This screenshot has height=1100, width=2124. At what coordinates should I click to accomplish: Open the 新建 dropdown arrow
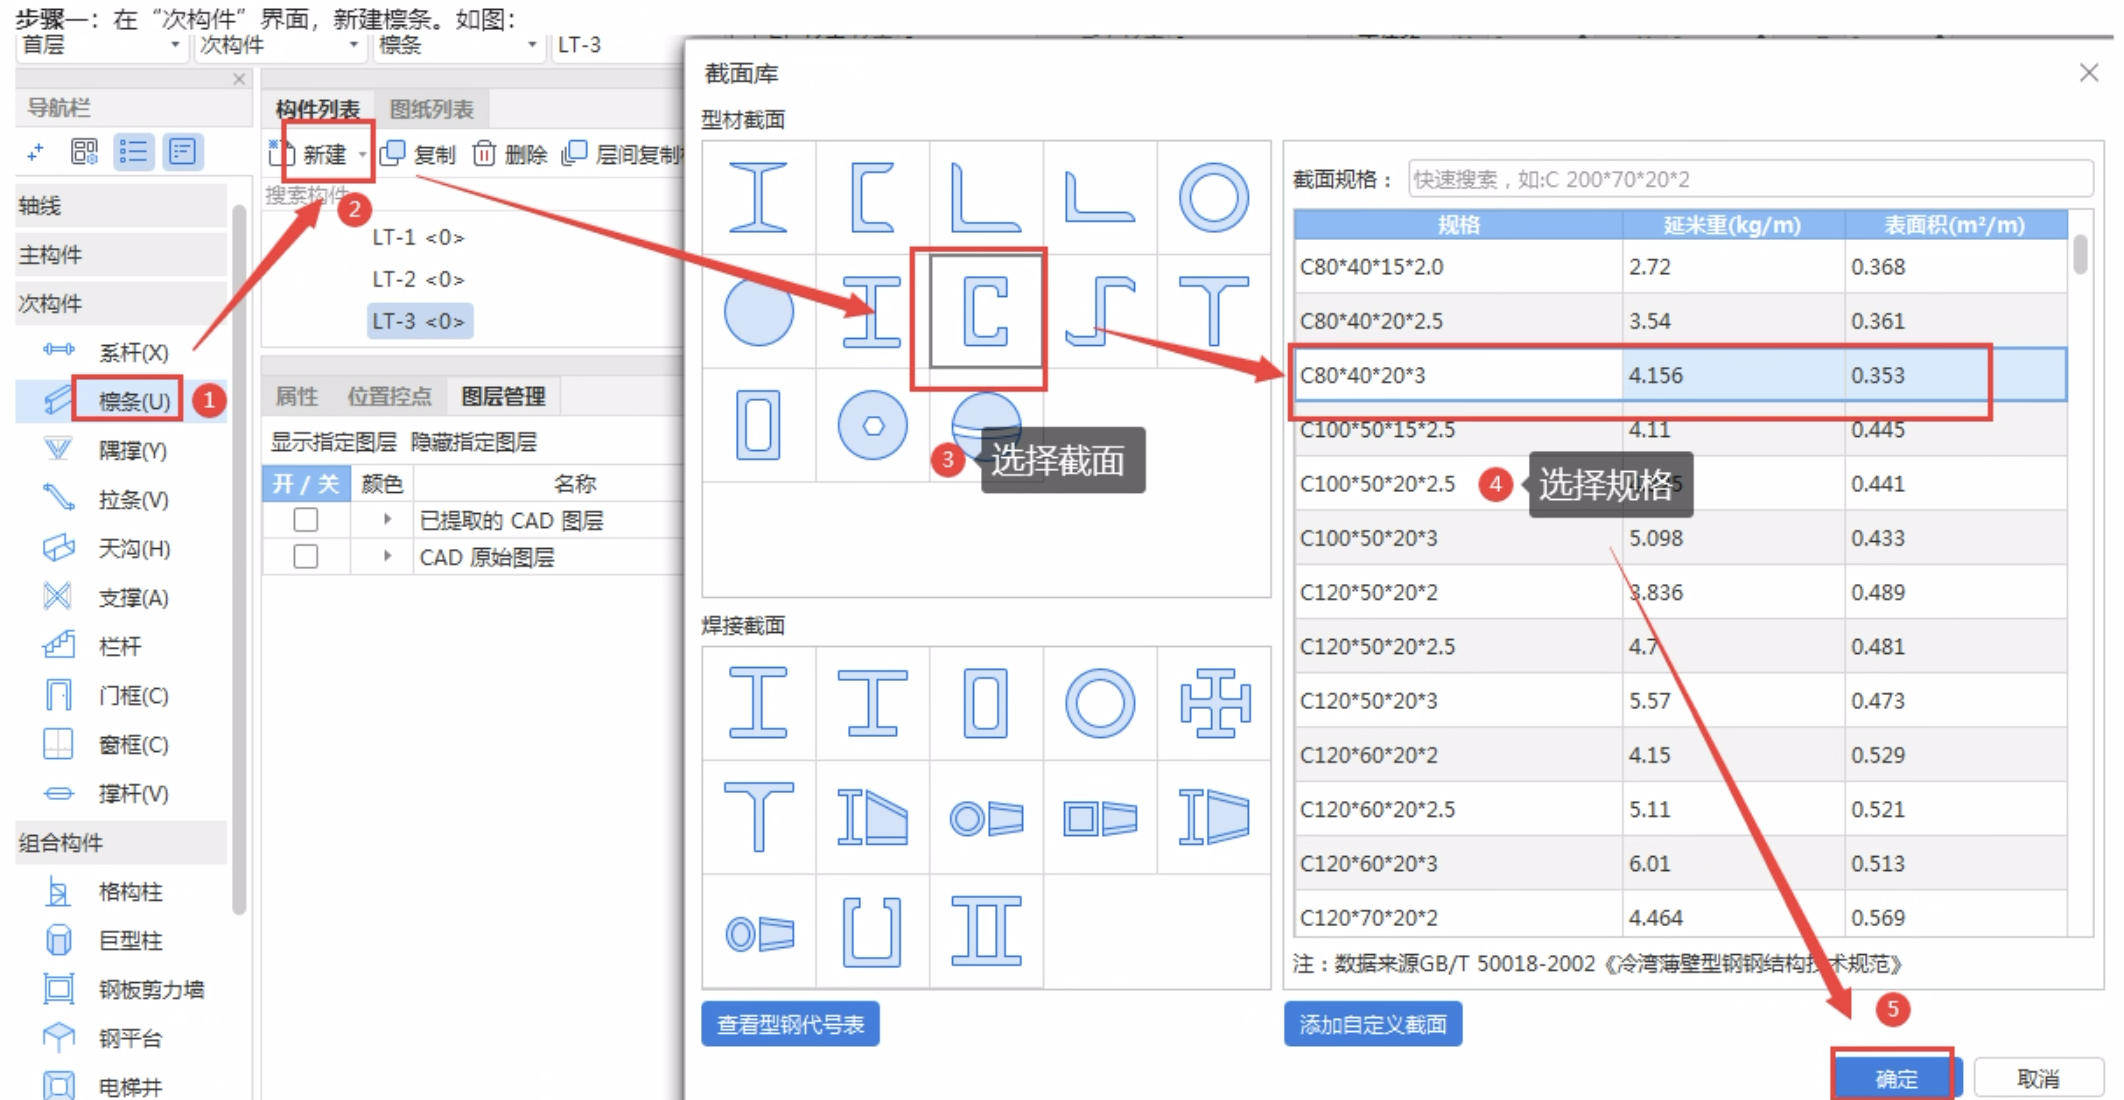click(x=362, y=154)
